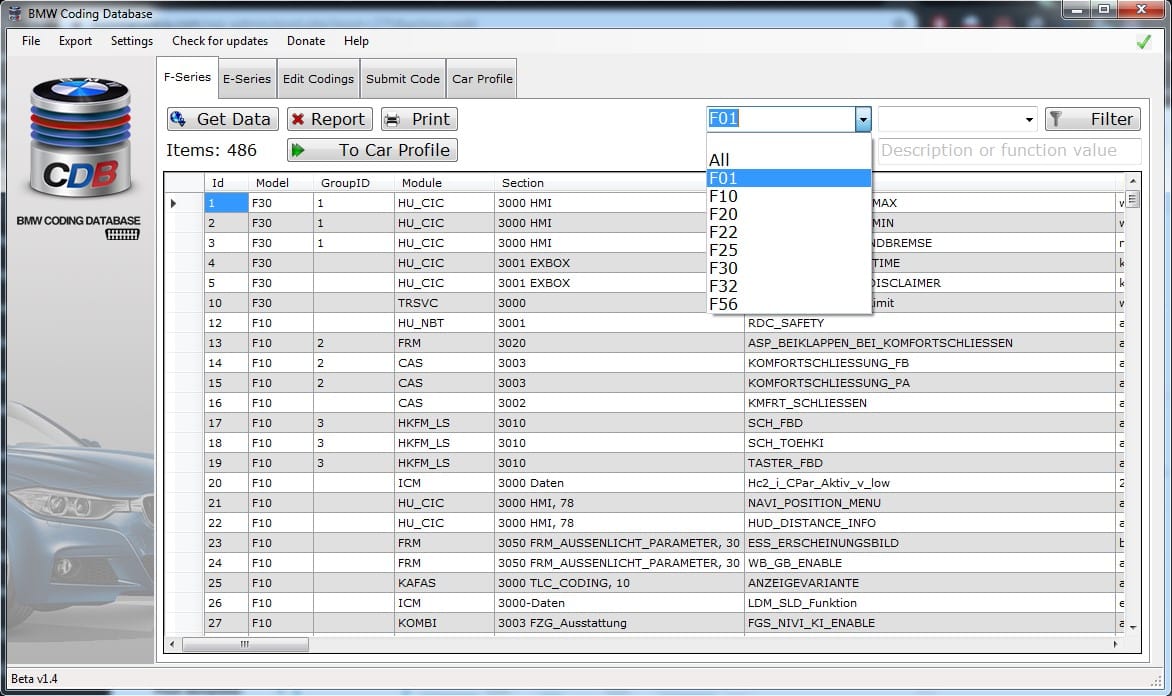Click the SCH_FBD cell

[x=930, y=423]
